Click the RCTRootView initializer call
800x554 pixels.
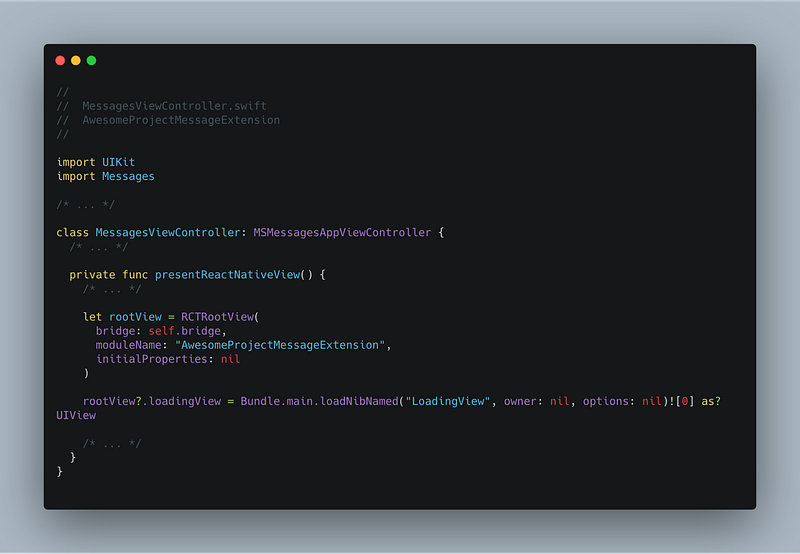click(x=217, y=317)
